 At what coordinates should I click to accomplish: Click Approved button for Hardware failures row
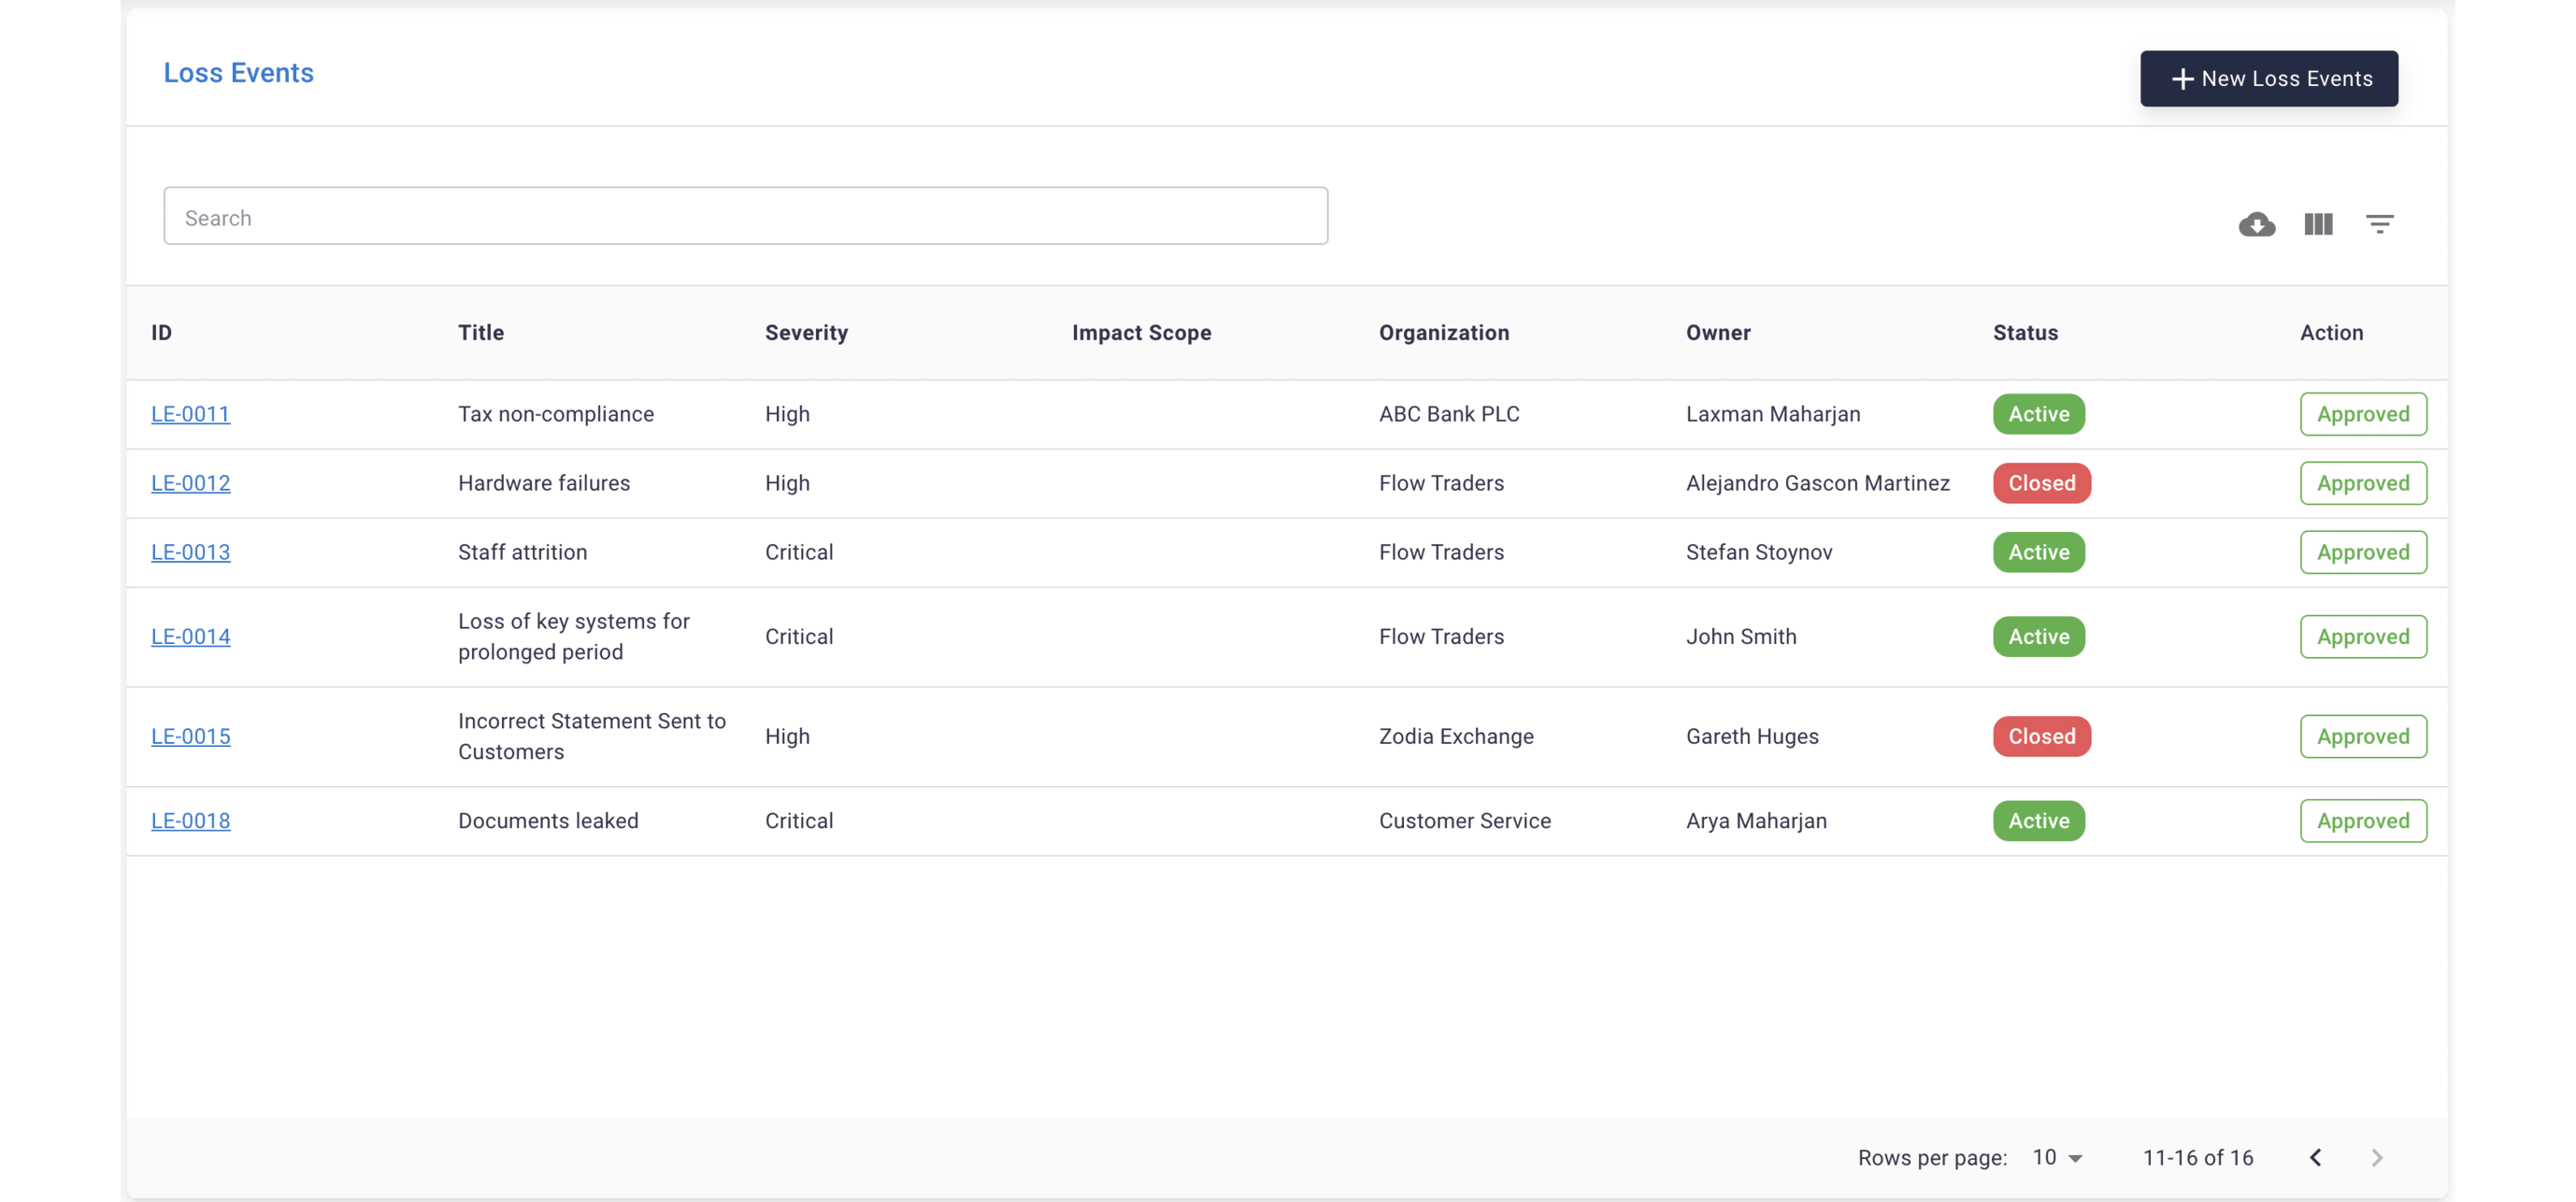tap(2362, 483)
